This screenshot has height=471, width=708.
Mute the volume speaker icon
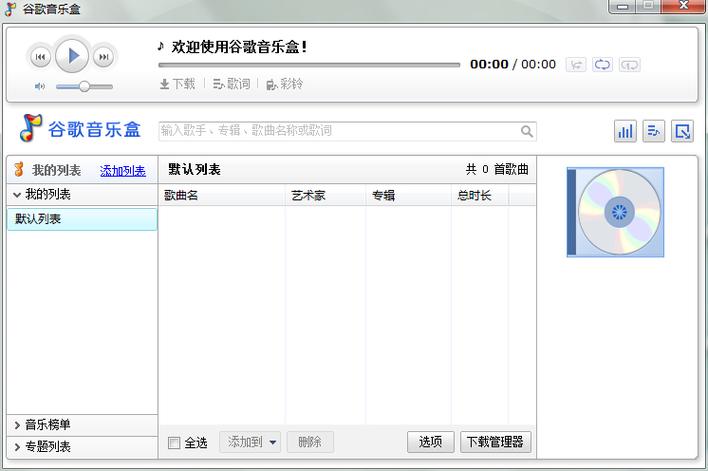click(40, 87)
